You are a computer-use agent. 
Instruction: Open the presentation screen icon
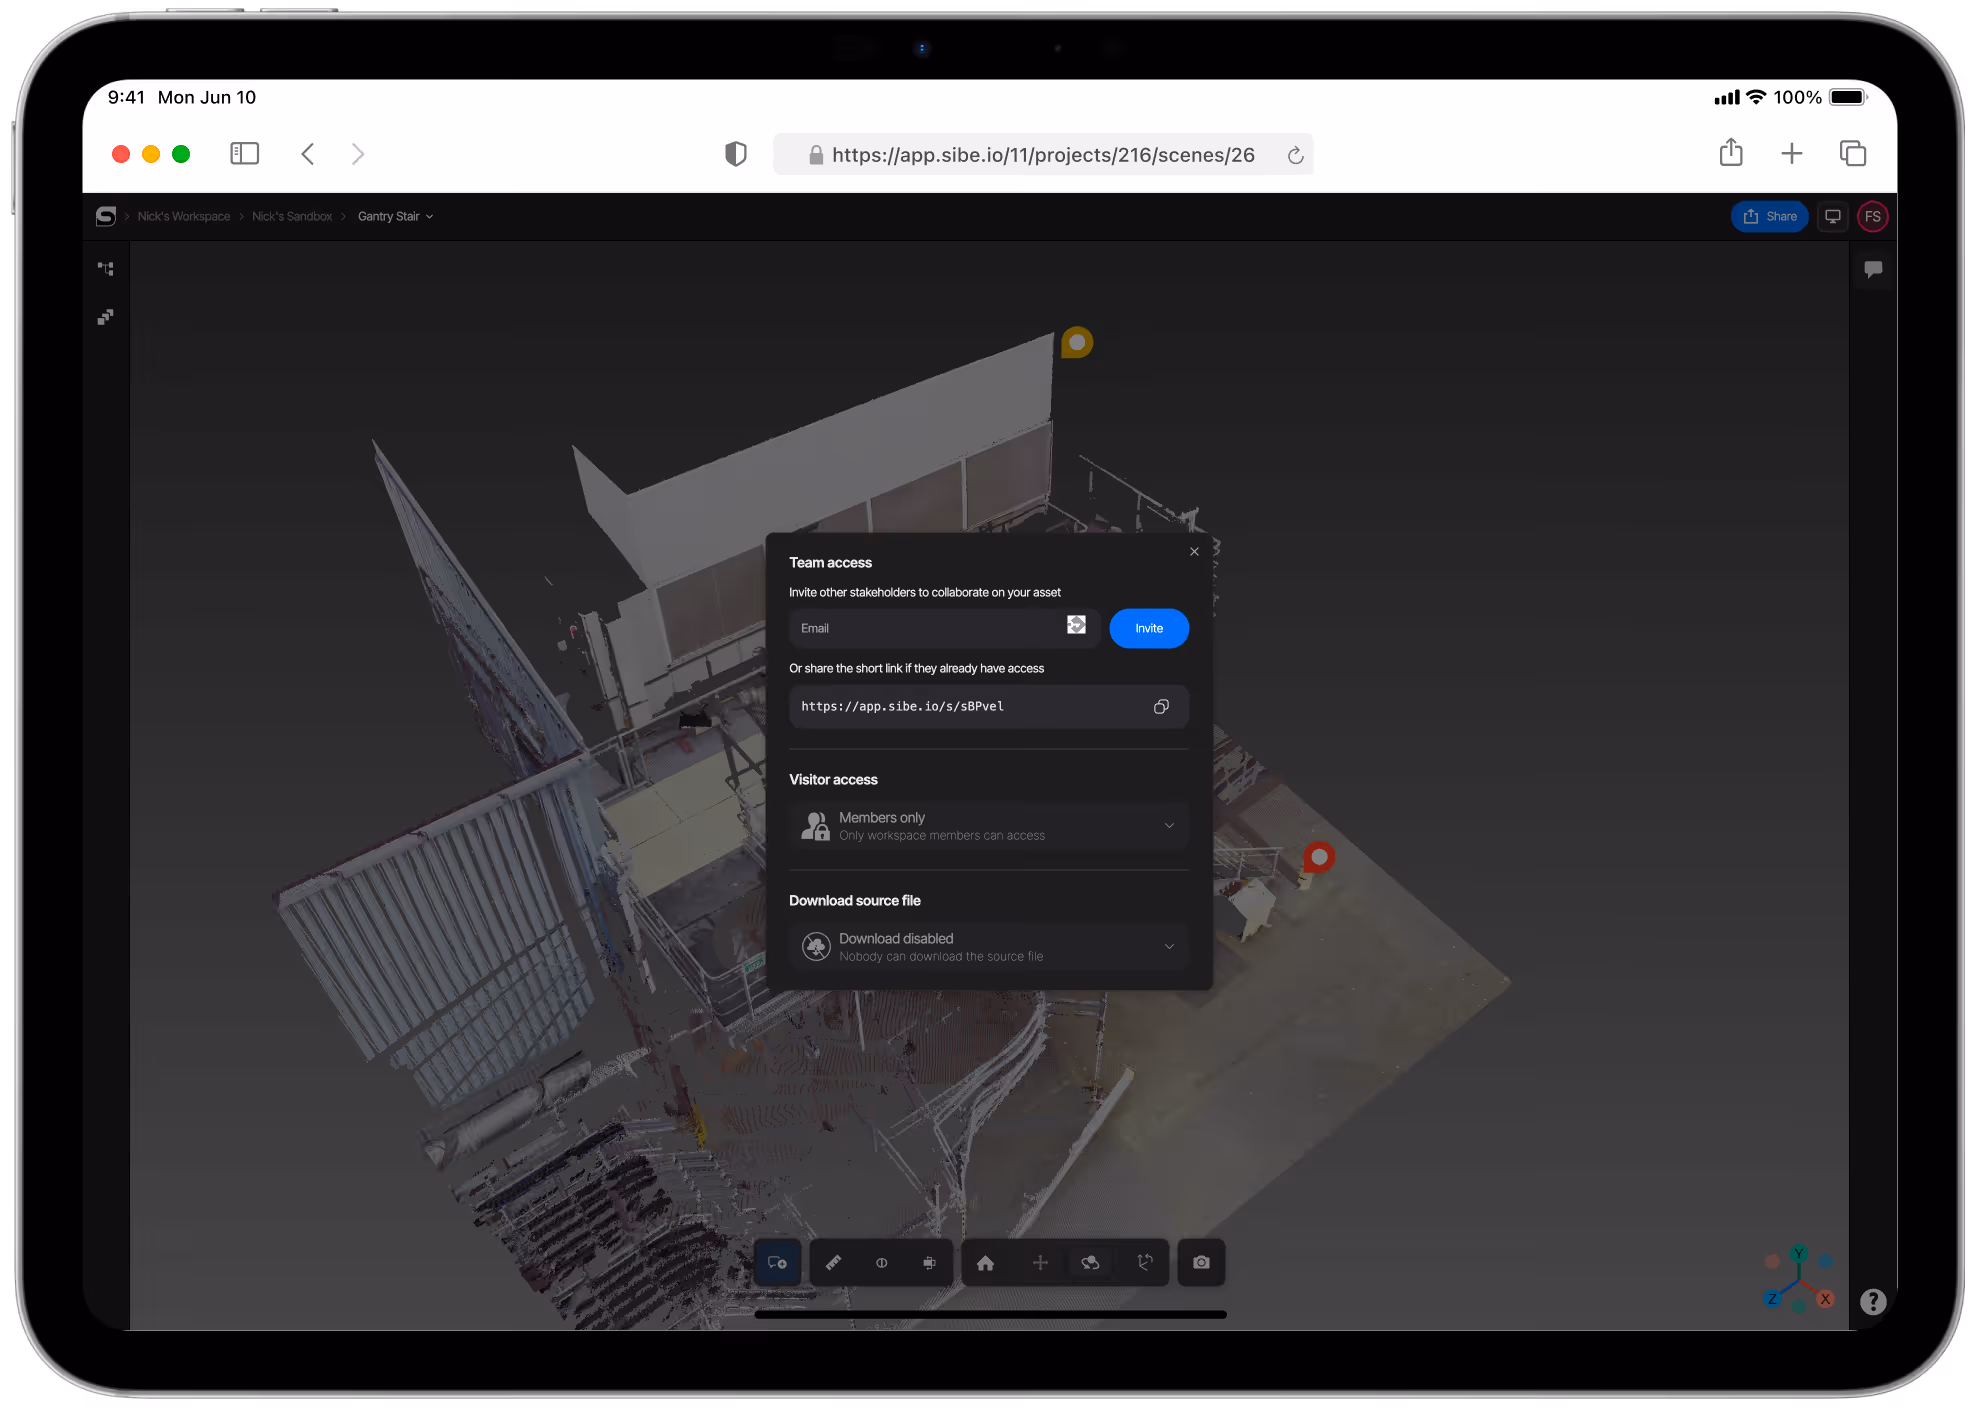point(1833,216)
